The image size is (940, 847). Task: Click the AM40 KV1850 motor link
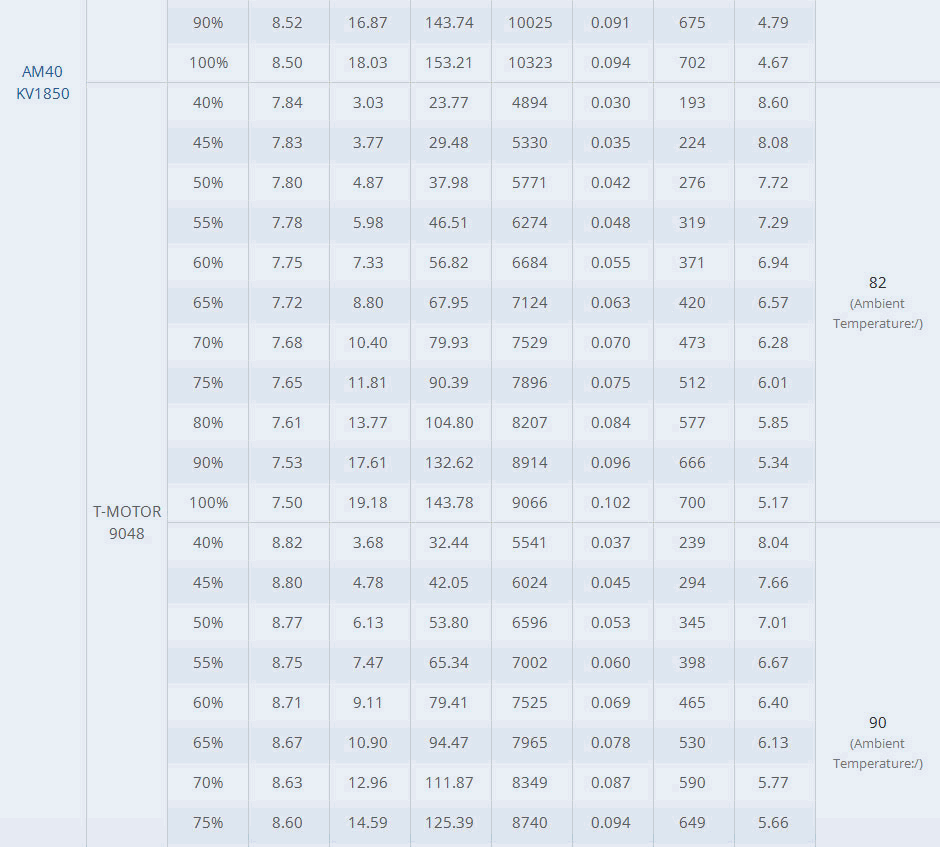(43, 83)
